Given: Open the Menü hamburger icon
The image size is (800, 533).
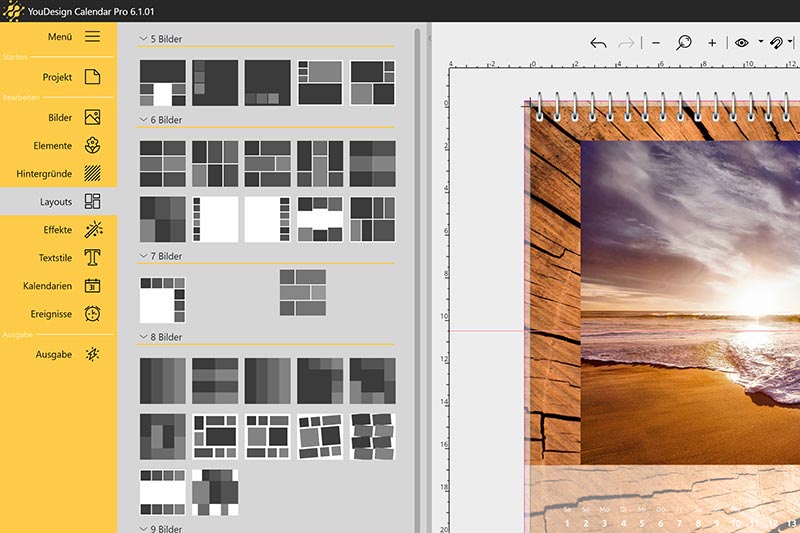Looking at the screenshot, I should [x=92, y=37].
